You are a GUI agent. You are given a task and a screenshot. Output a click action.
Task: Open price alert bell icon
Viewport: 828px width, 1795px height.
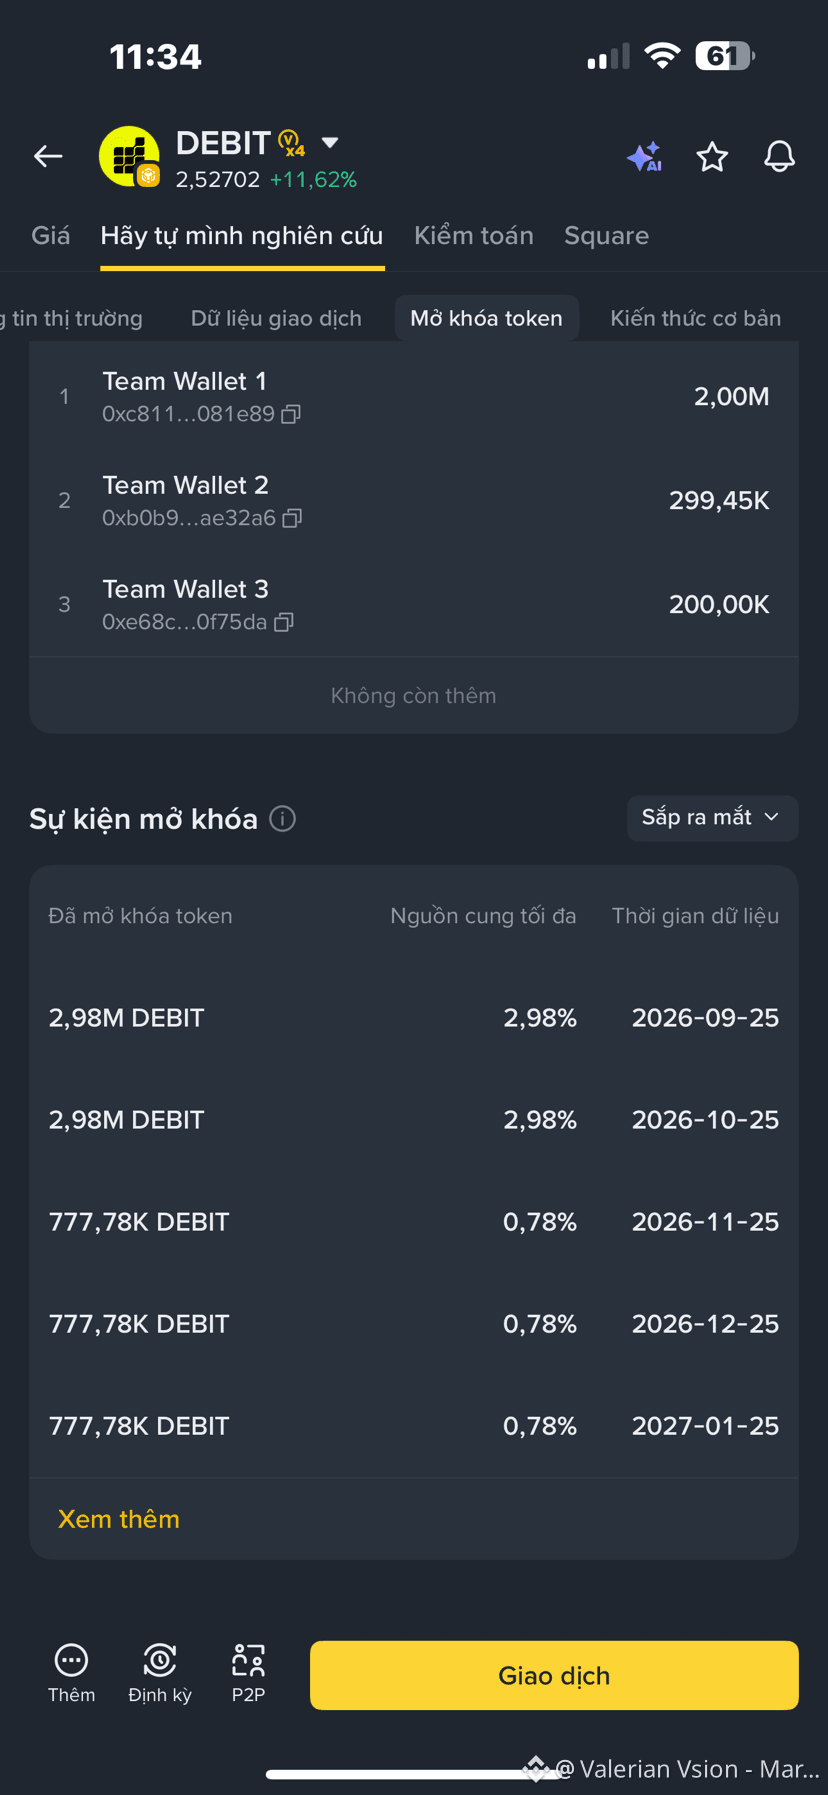tap(779, 156)
